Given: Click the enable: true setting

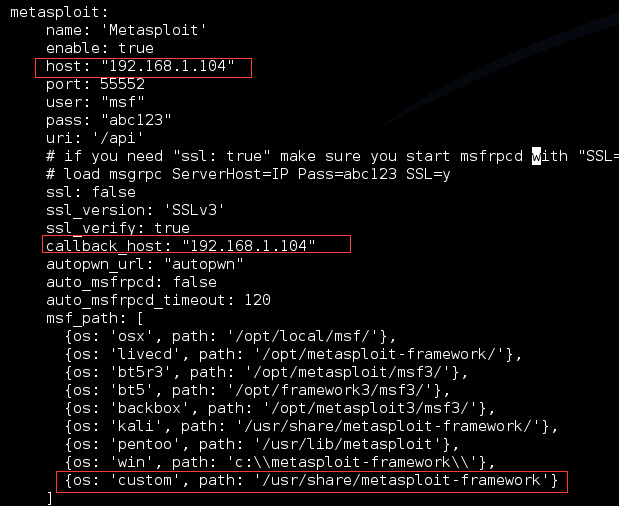Looking at the screenshot, I should (x=100, y=48).
